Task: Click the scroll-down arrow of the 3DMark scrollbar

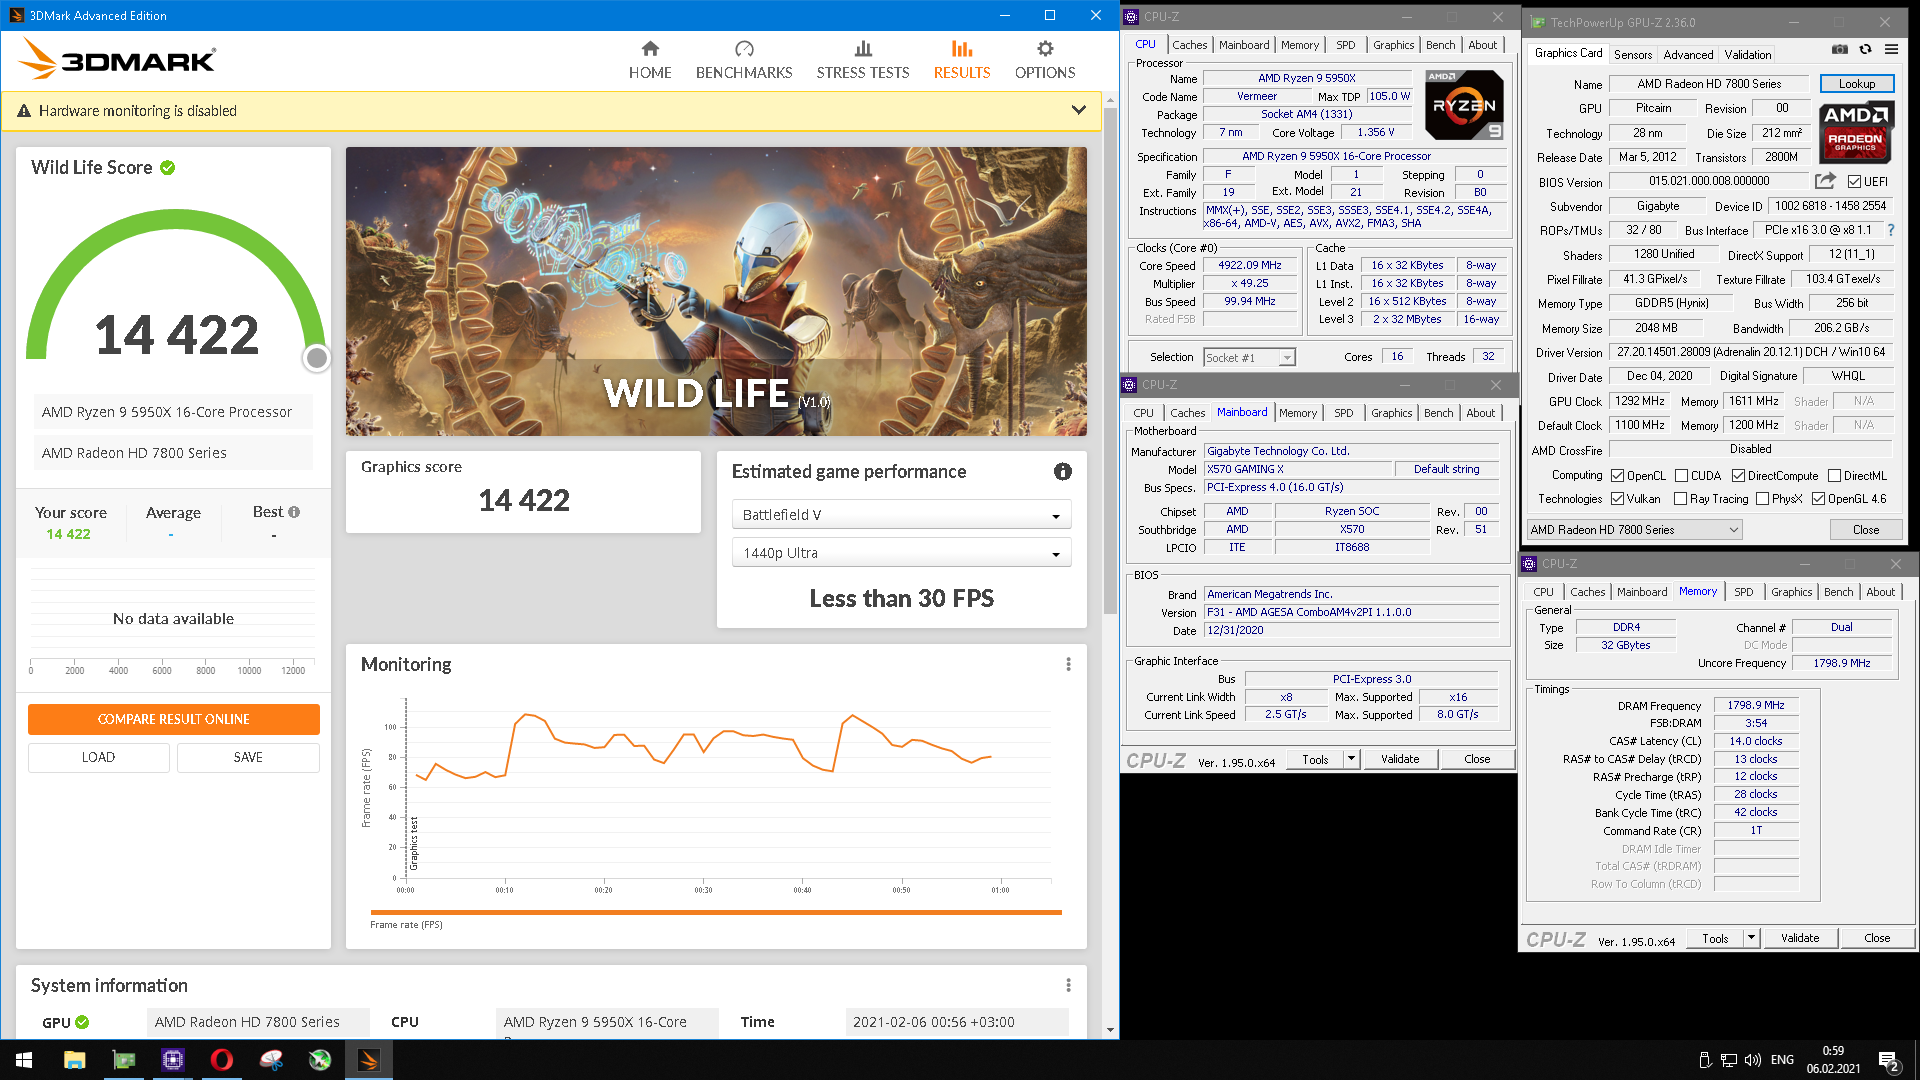Action: tap(1110, 1030)
